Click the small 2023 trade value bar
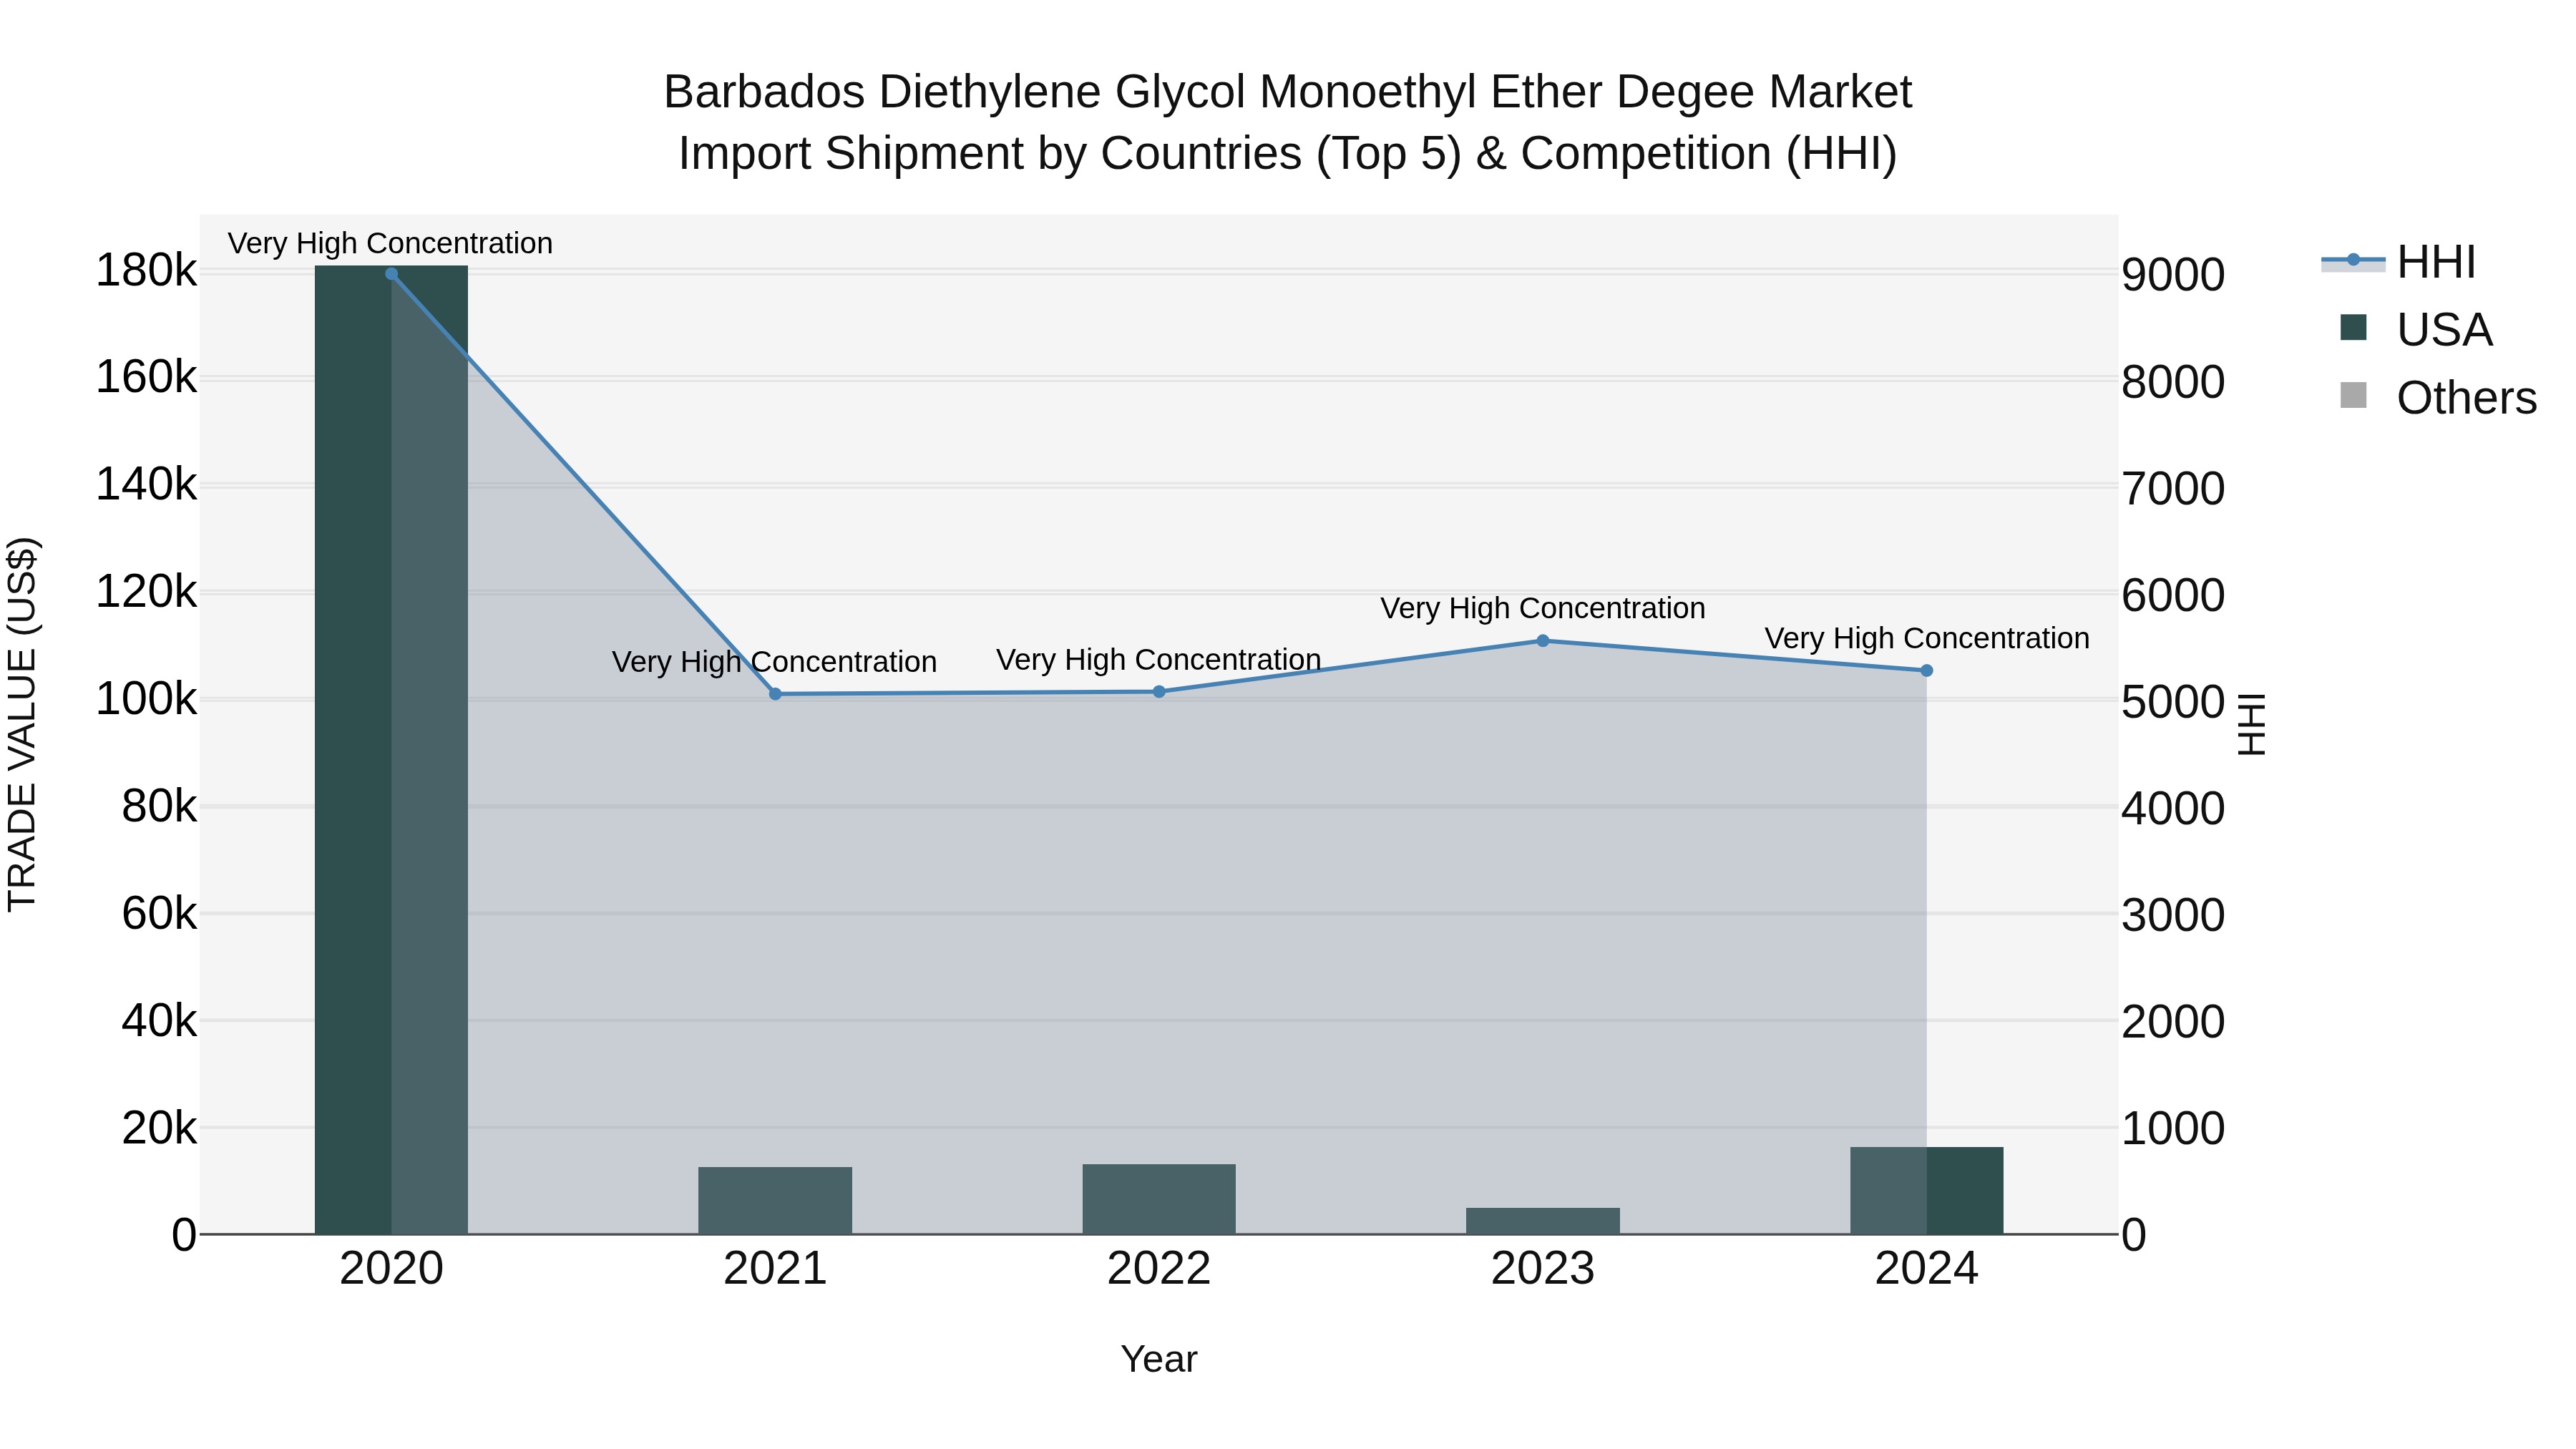The width and height of the screenshot is (2576, 1449). (1543, 1222)
